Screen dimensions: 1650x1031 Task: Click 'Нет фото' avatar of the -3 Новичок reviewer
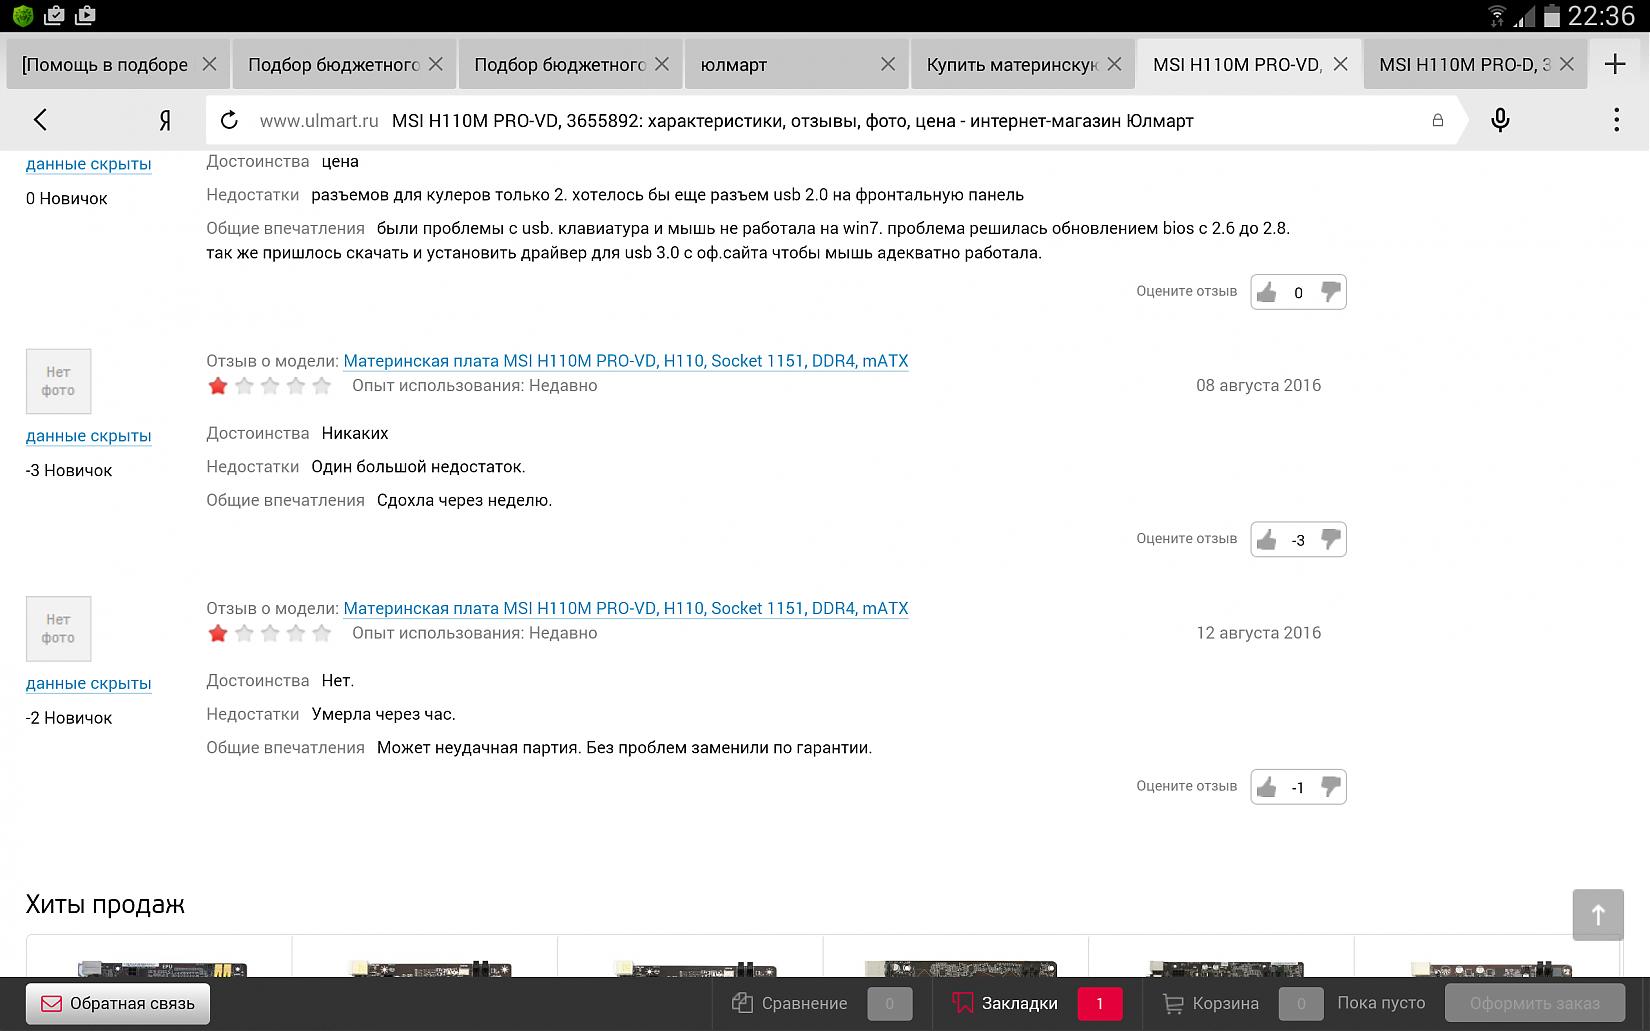(x=58, y=381)
